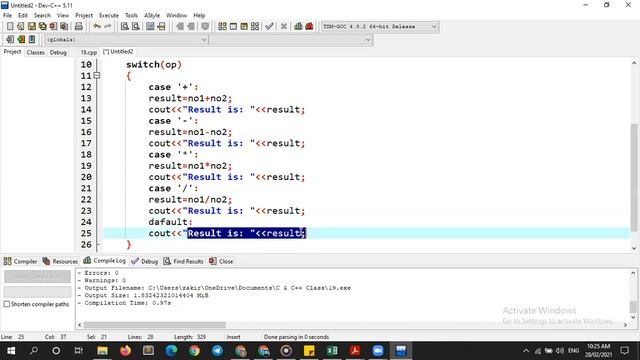
Task: Open the Window menu
Action: 176,16
